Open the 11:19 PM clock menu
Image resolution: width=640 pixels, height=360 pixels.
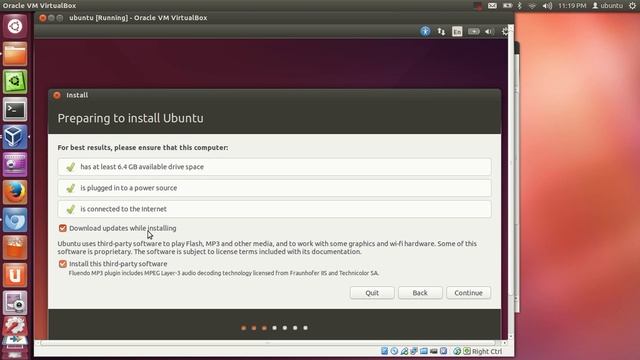click(572, 6)
